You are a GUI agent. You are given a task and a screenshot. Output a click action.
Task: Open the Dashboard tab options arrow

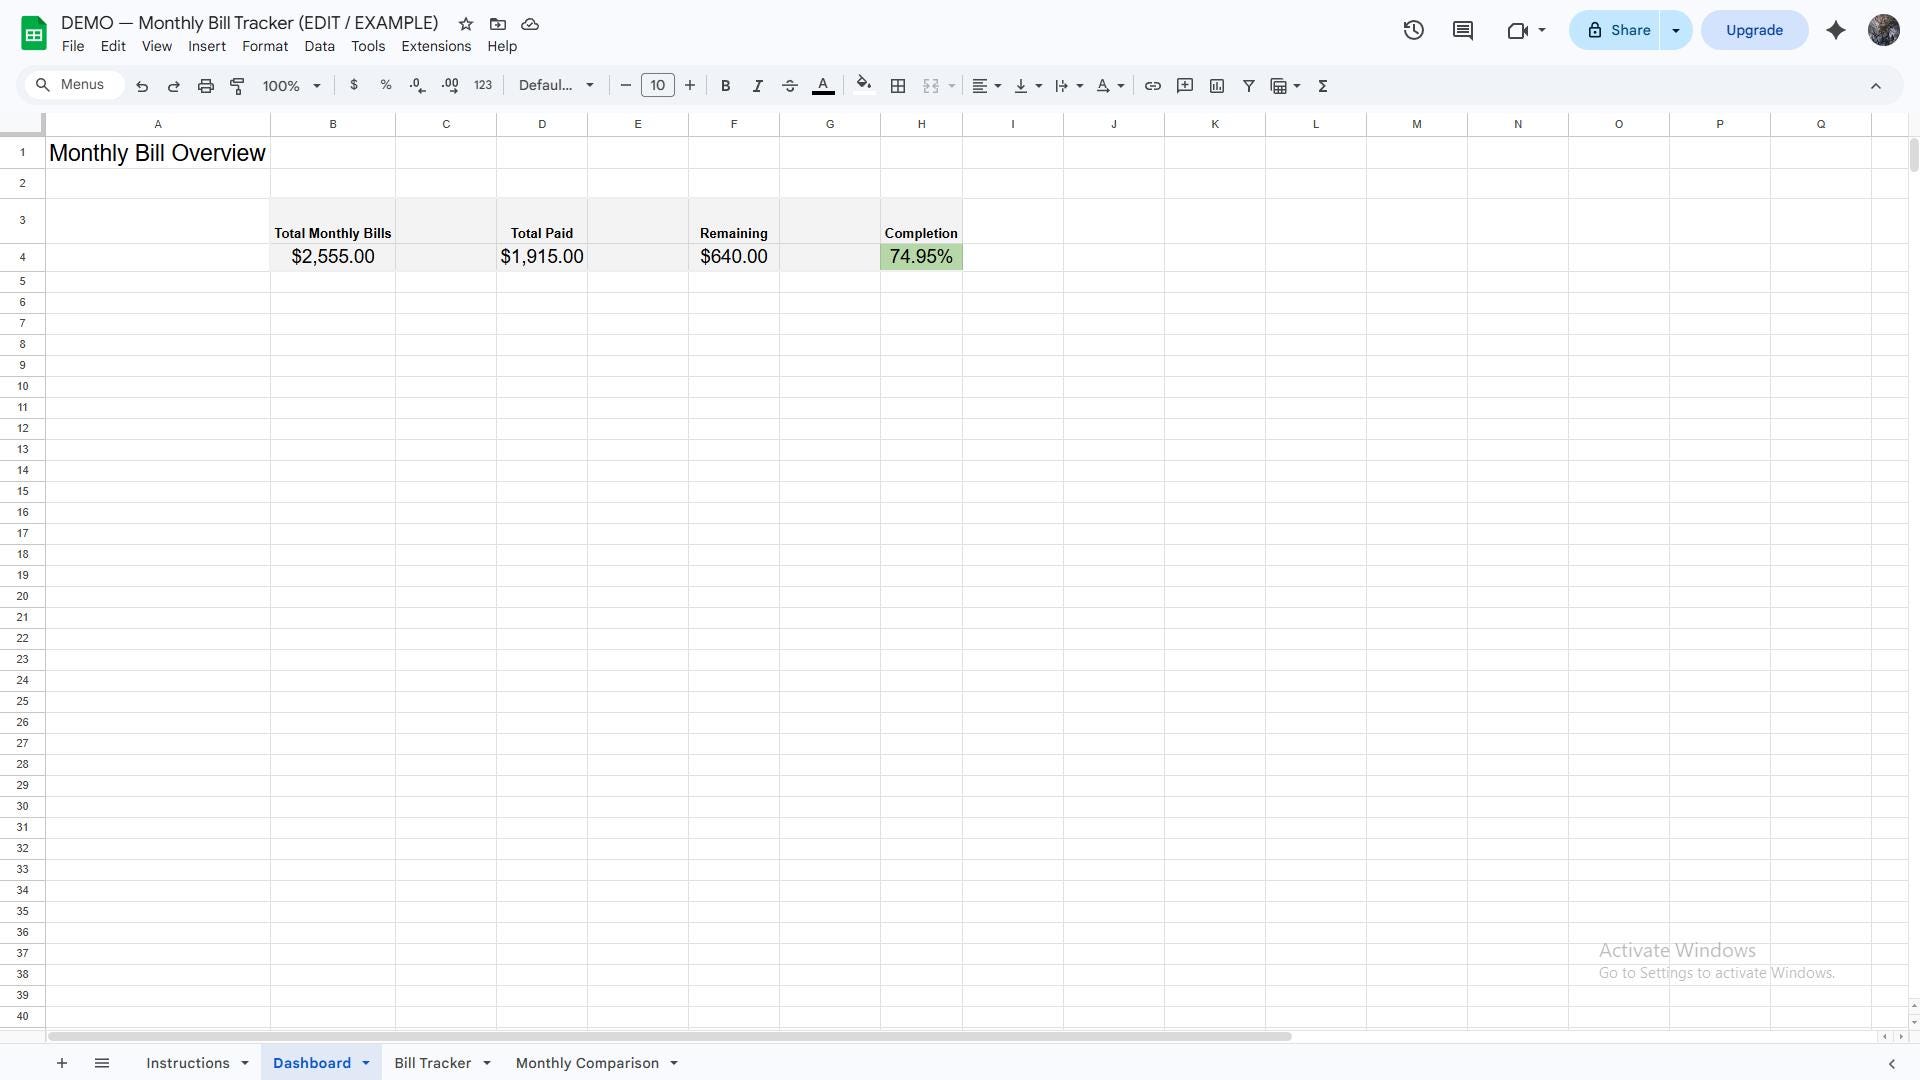point(366,1063)
